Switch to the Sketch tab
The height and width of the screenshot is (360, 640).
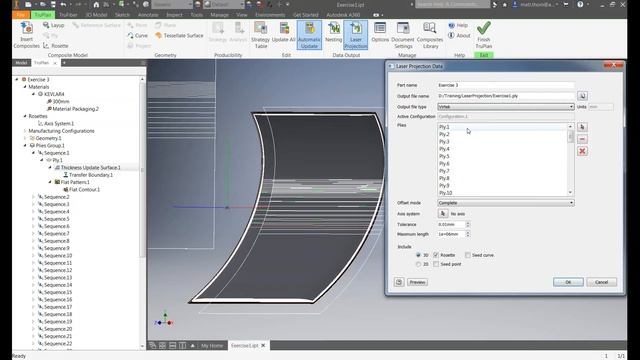122,15
